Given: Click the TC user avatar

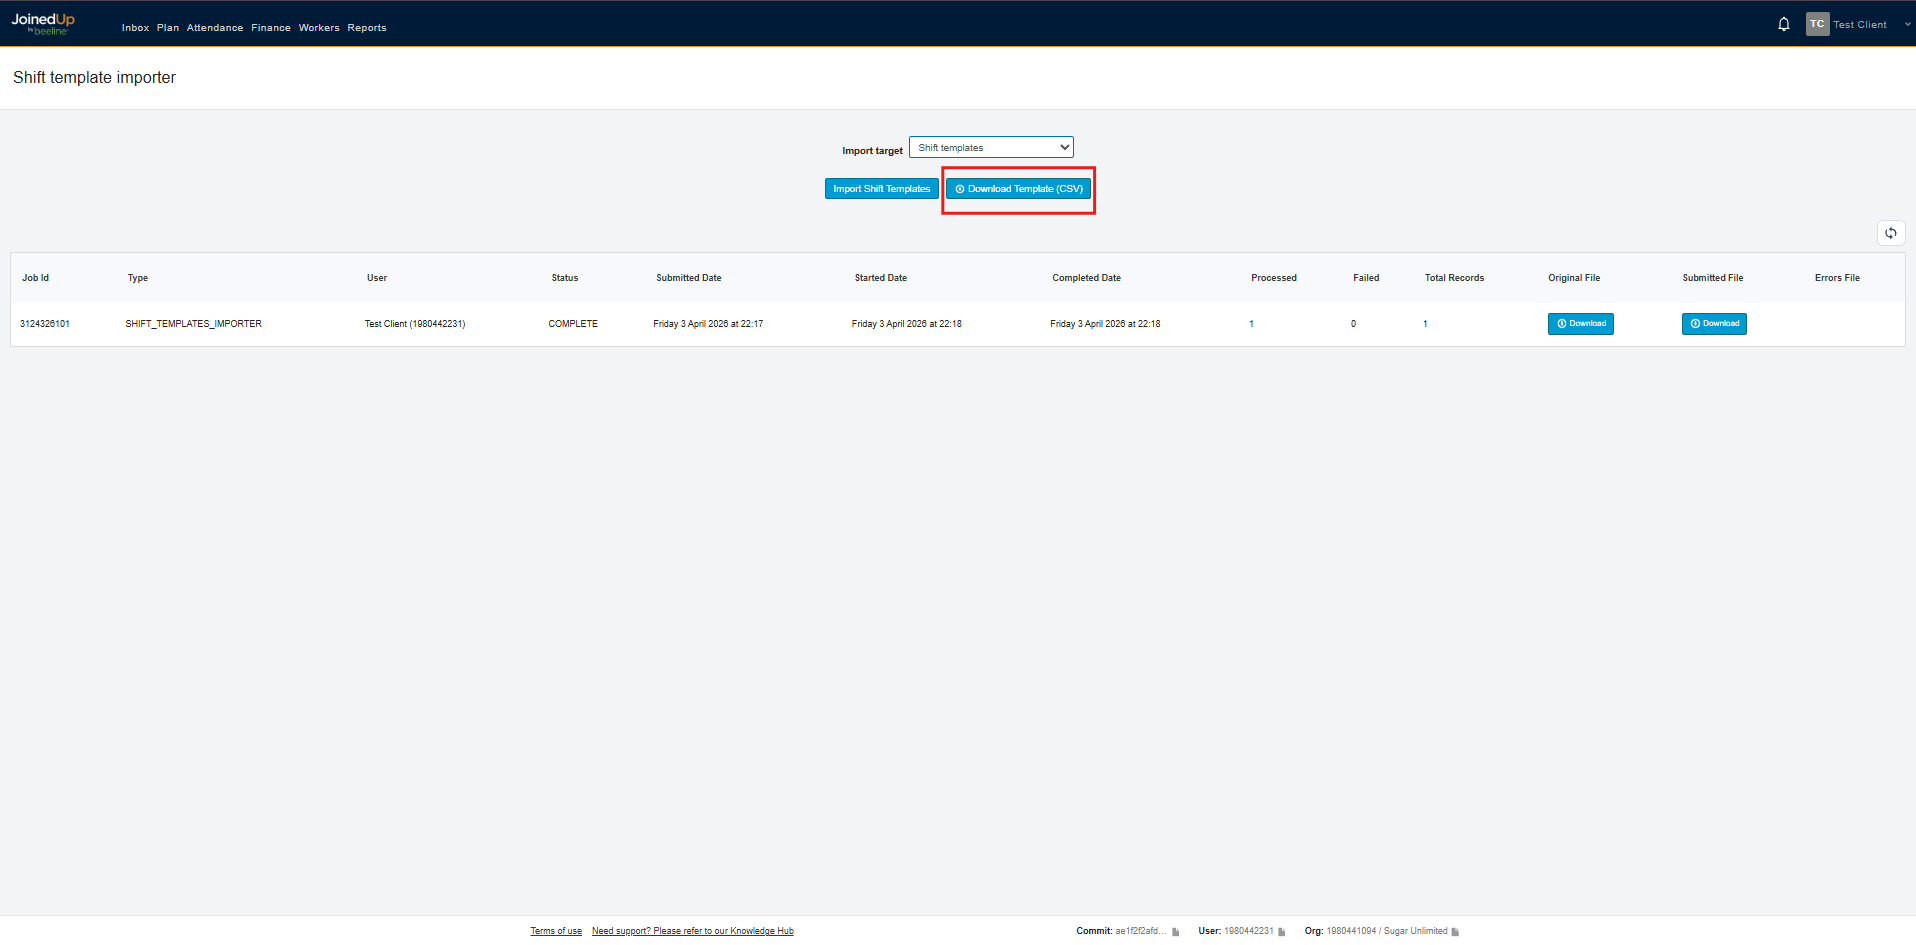Looking at the screenshot, I should click(x=1817, y=24).
